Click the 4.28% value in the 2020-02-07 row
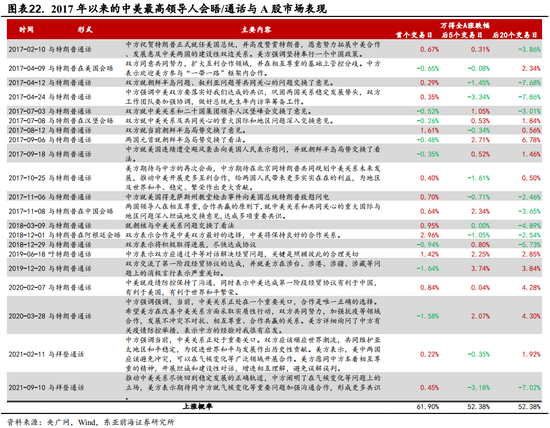The image size is (550, 428). (531, 287)
